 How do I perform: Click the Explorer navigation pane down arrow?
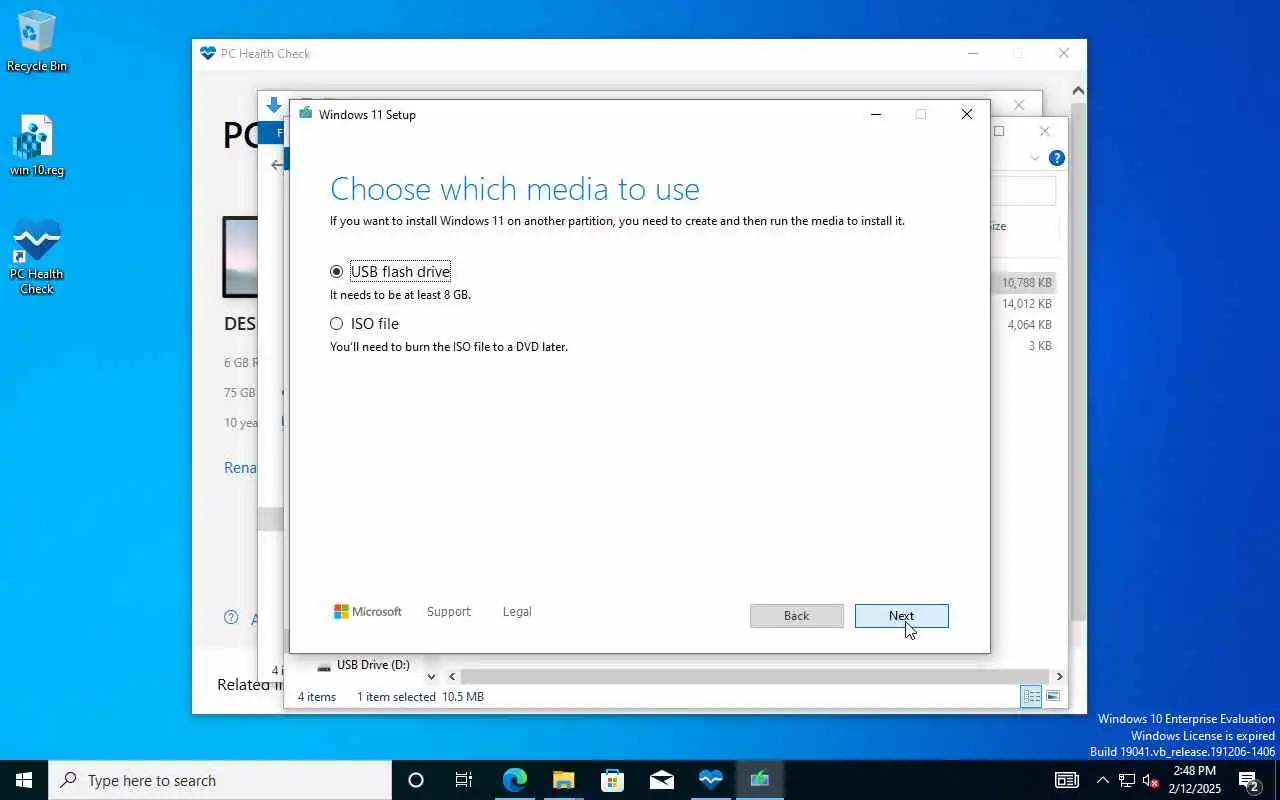point(431,677)
